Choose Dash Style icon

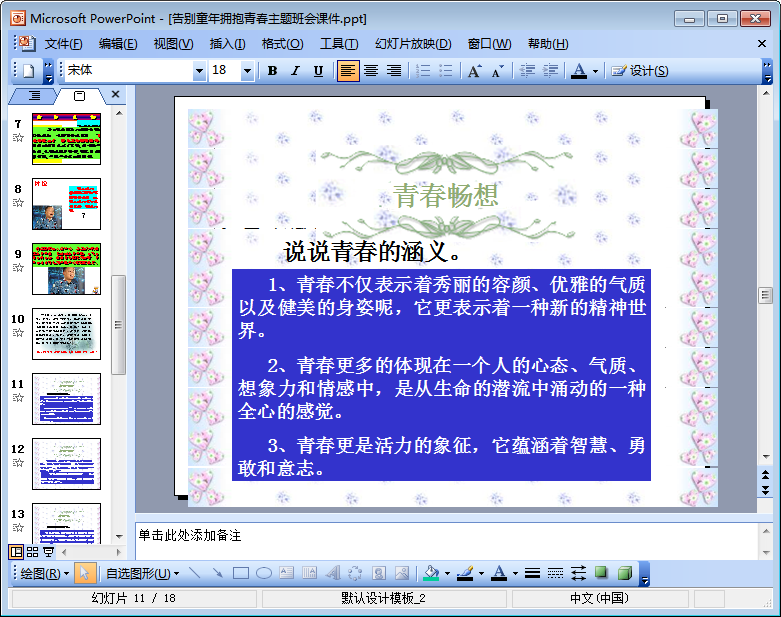(x=555, y=574)
